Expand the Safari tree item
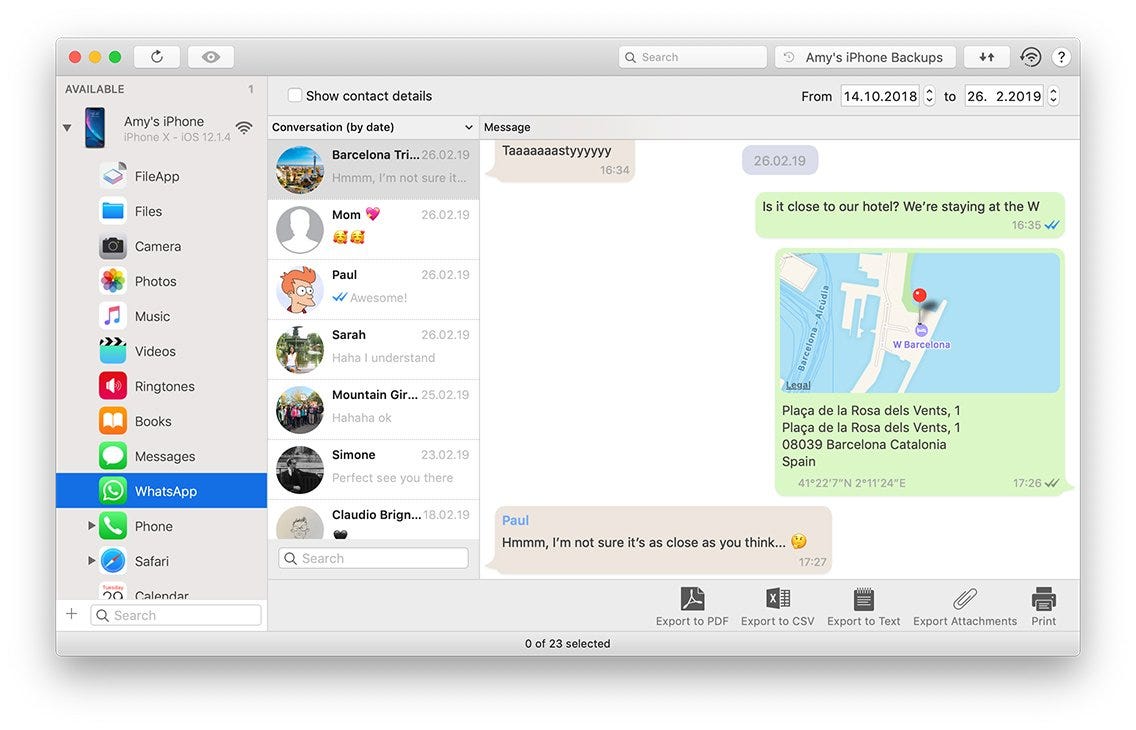 (91, 560)
